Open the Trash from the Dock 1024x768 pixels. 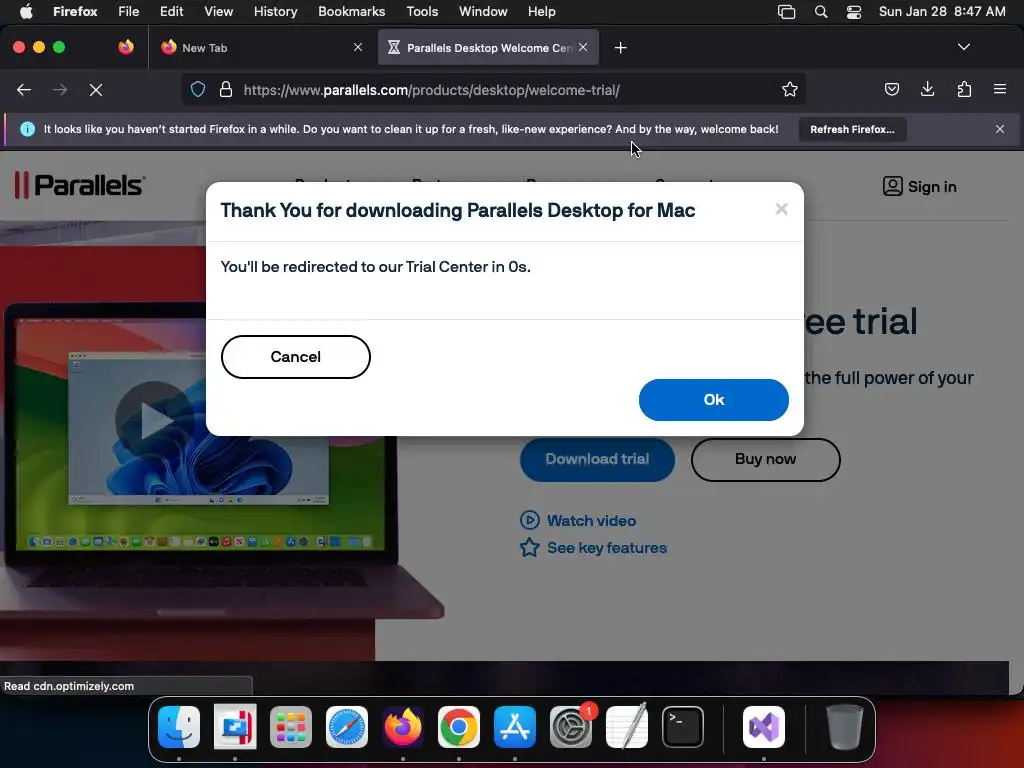pos(846,727)
